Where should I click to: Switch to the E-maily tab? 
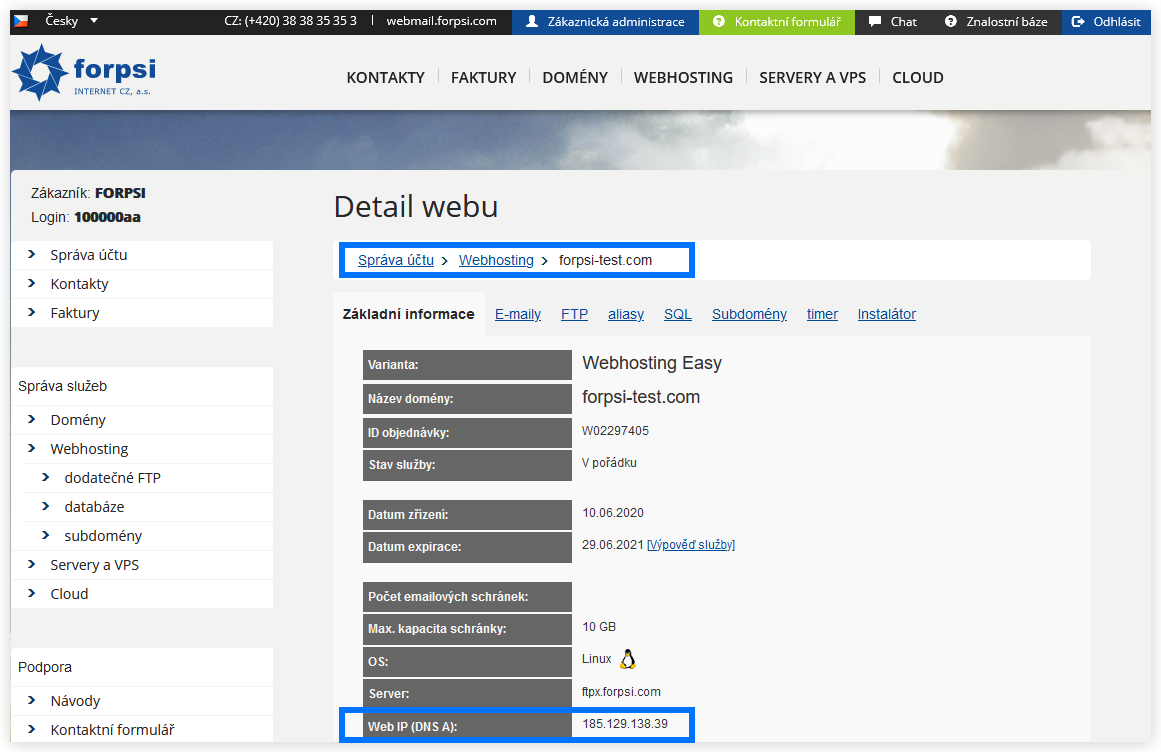point(518,314)
